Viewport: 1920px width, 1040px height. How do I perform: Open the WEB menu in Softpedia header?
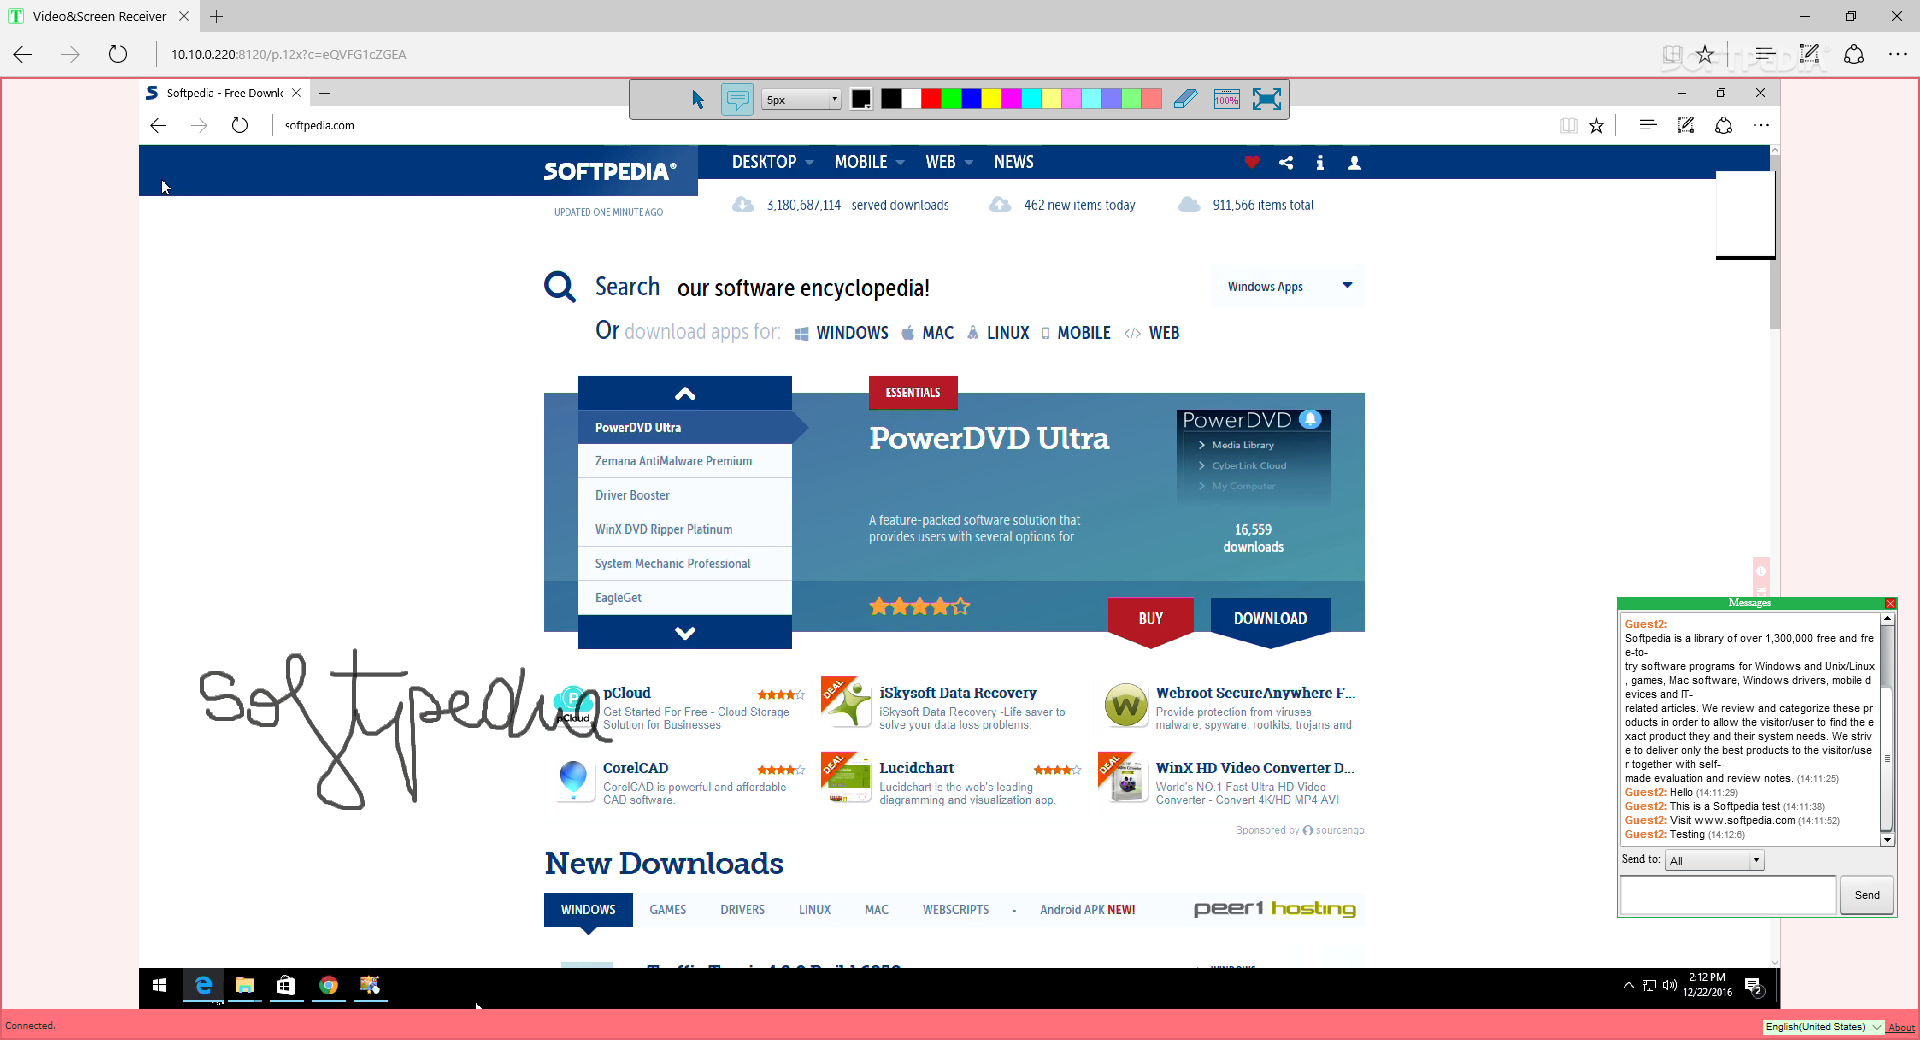(949, 162)
